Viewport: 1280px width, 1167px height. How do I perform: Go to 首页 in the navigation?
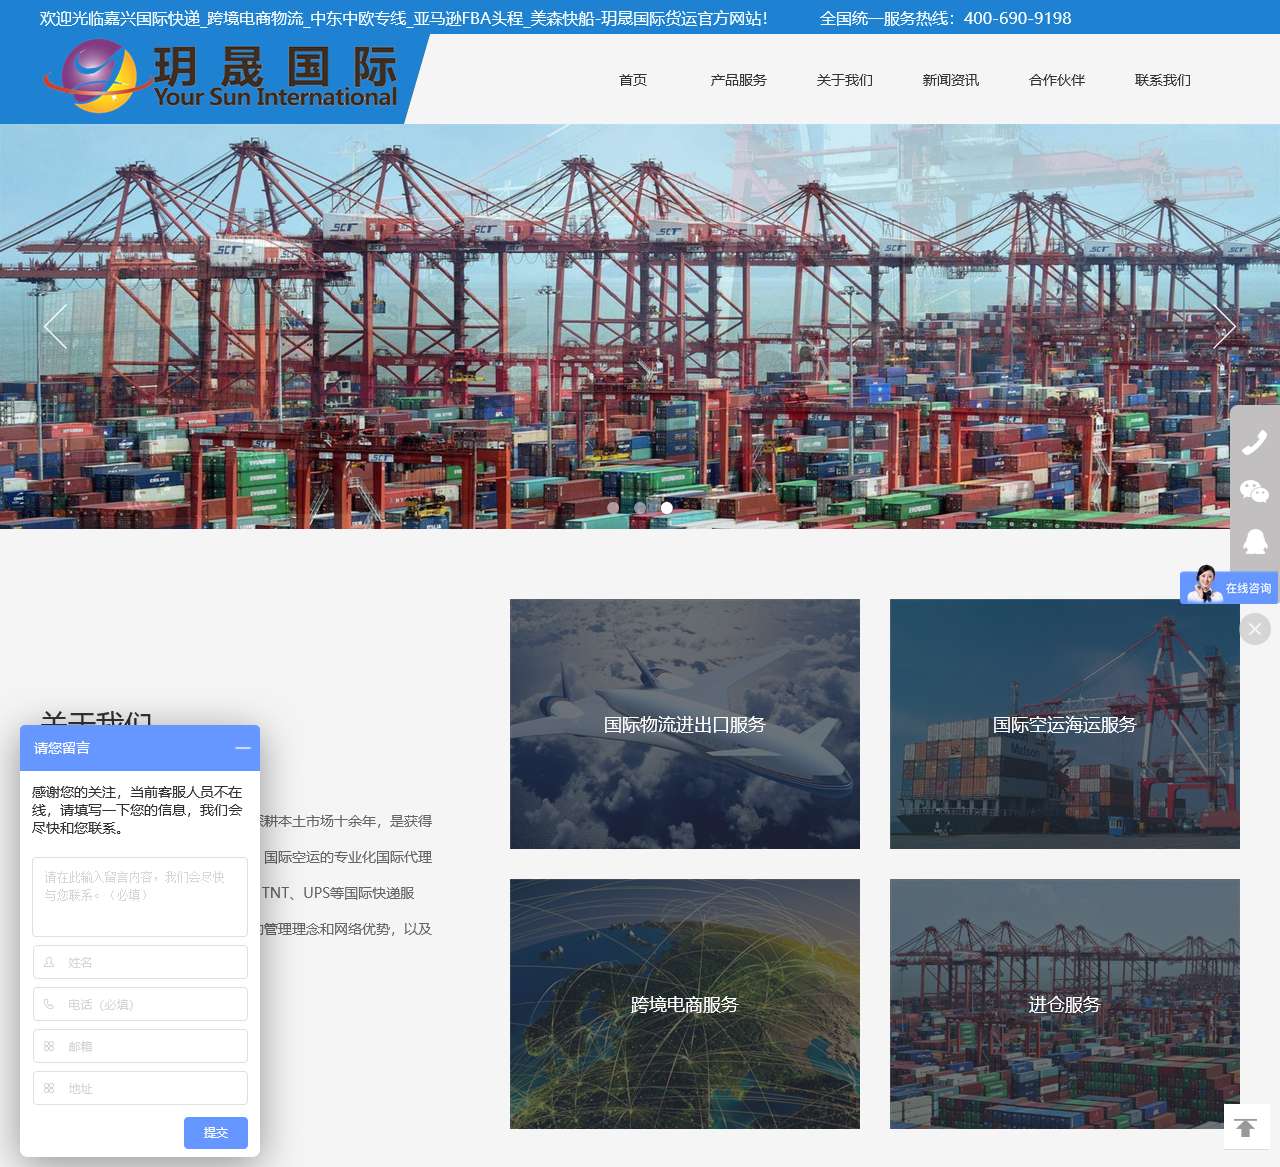tap(633, 80)
